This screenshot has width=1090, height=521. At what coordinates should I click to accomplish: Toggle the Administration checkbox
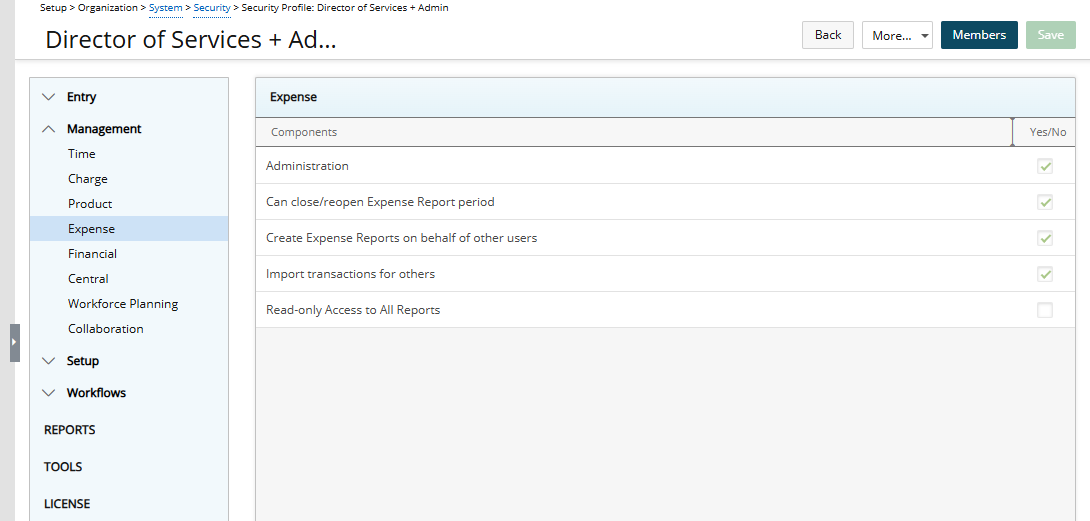pyautogui.click(x=1044, y=166)
